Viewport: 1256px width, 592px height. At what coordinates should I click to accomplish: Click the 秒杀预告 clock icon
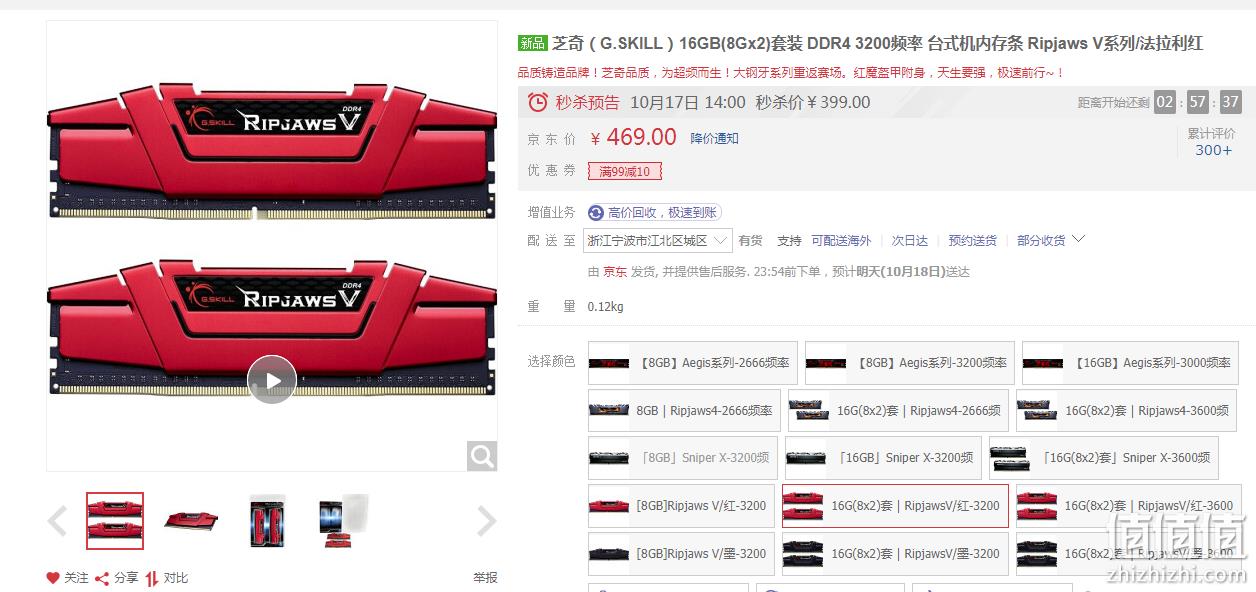point(538,102)
